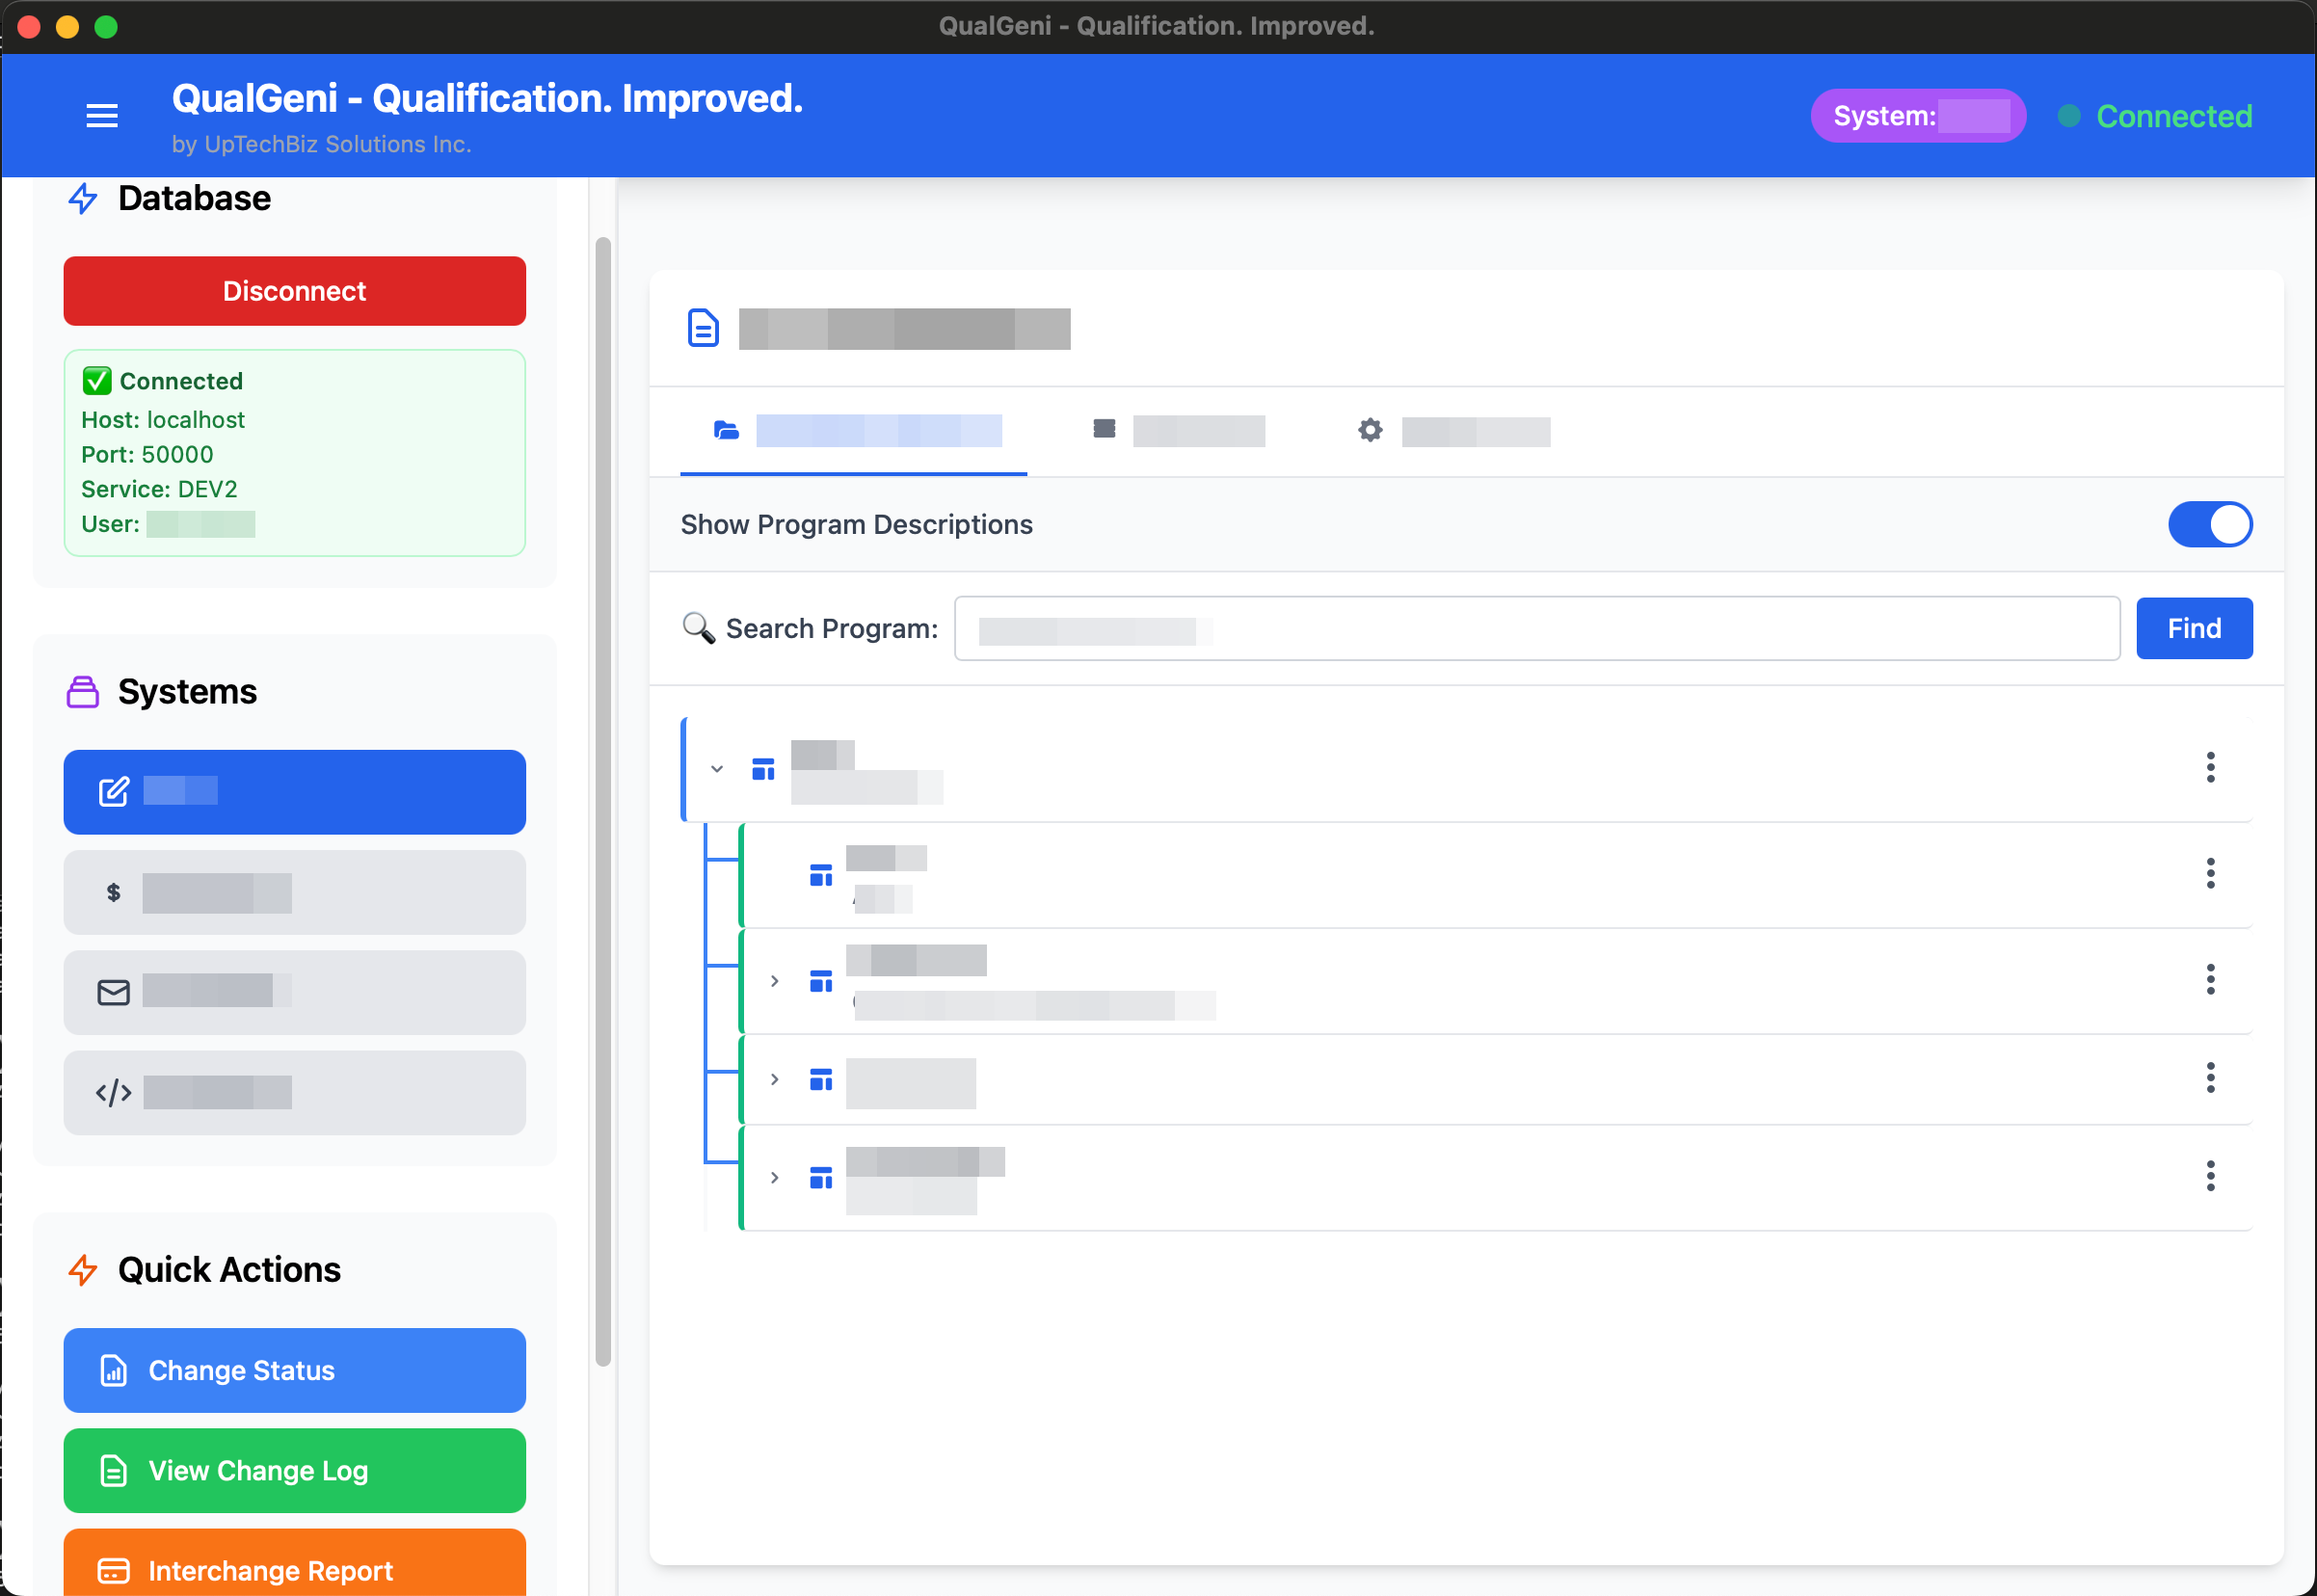Click the edit pencil icon on the selected system
The height and width of the screenshot is (1596, 2317).
(114, 791)
